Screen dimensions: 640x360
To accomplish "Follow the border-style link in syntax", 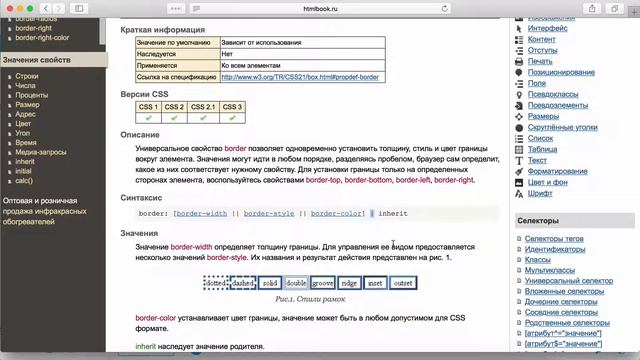I will click(269, 213).
